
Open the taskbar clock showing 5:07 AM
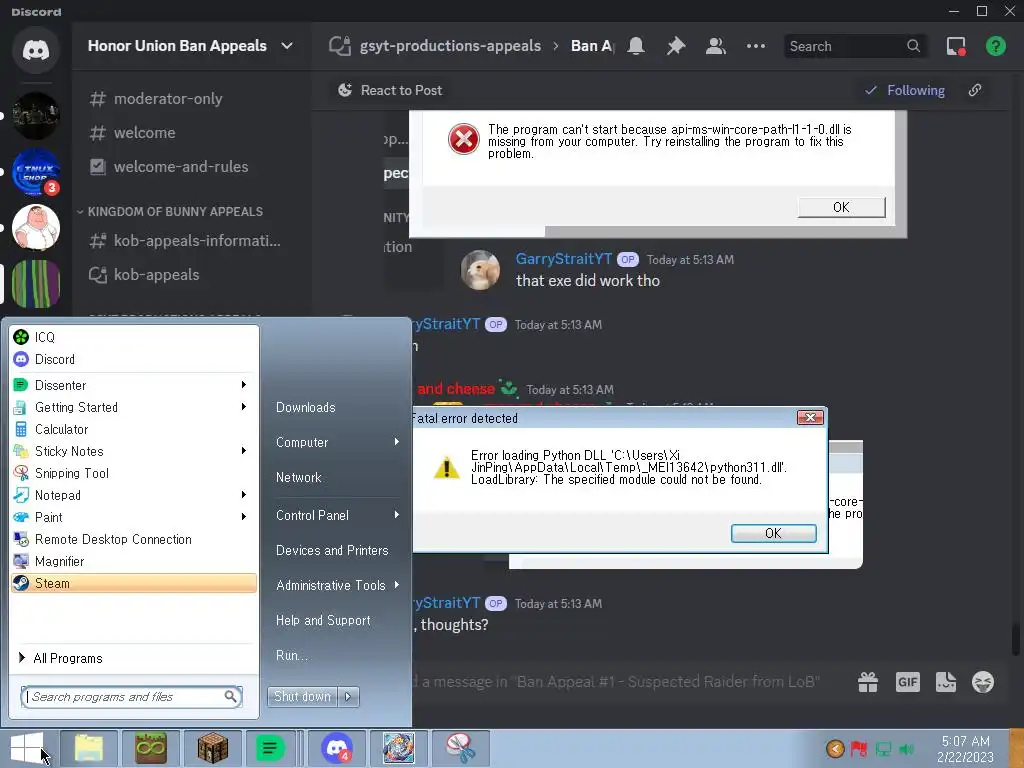pyautogui.click(x=965, y=749)
